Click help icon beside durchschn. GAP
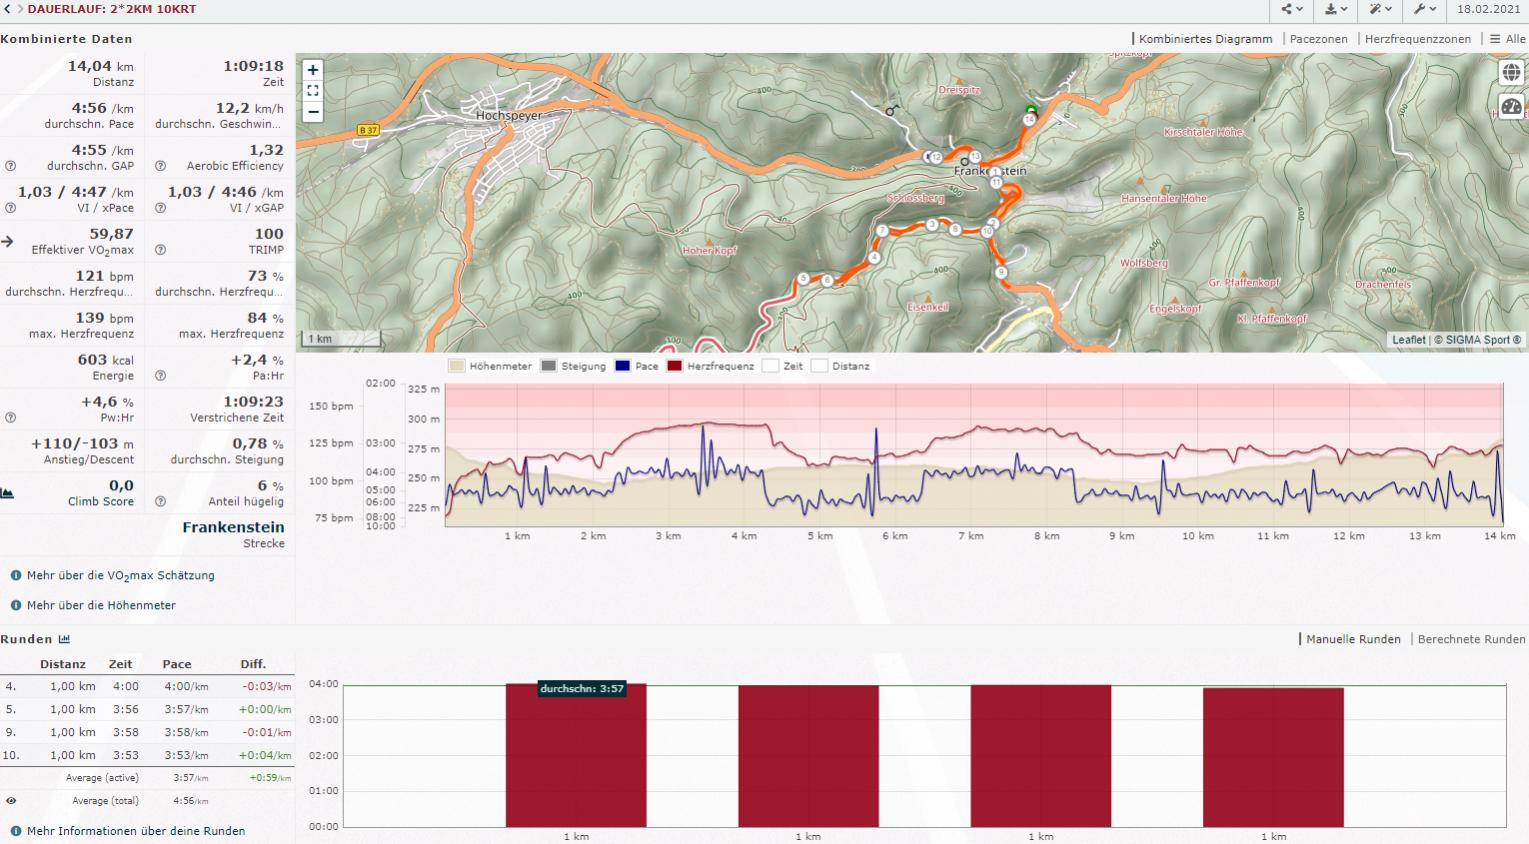The image size is (1529, 844). (10, 166)
